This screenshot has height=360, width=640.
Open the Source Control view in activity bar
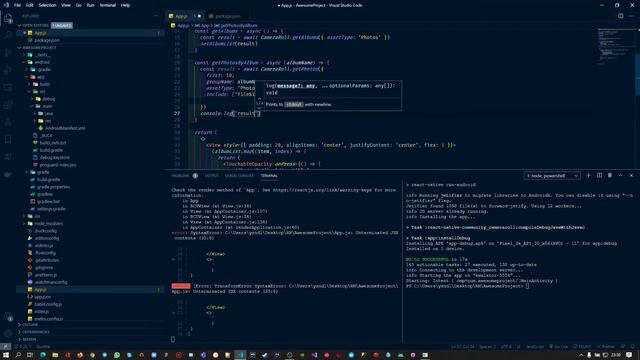[8, 53]
